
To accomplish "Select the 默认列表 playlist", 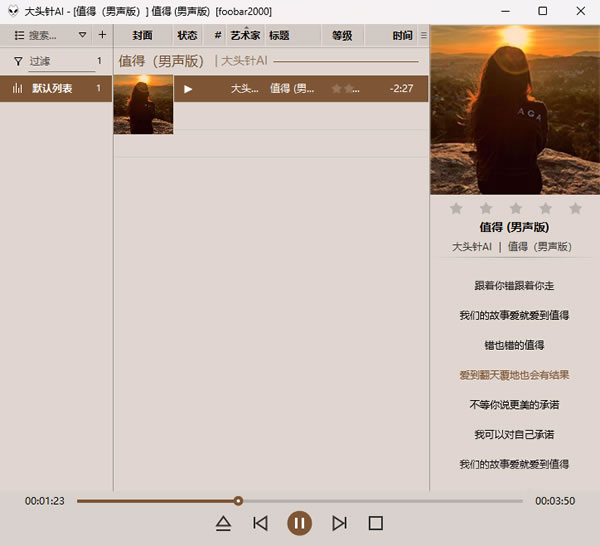I will 52,89.
